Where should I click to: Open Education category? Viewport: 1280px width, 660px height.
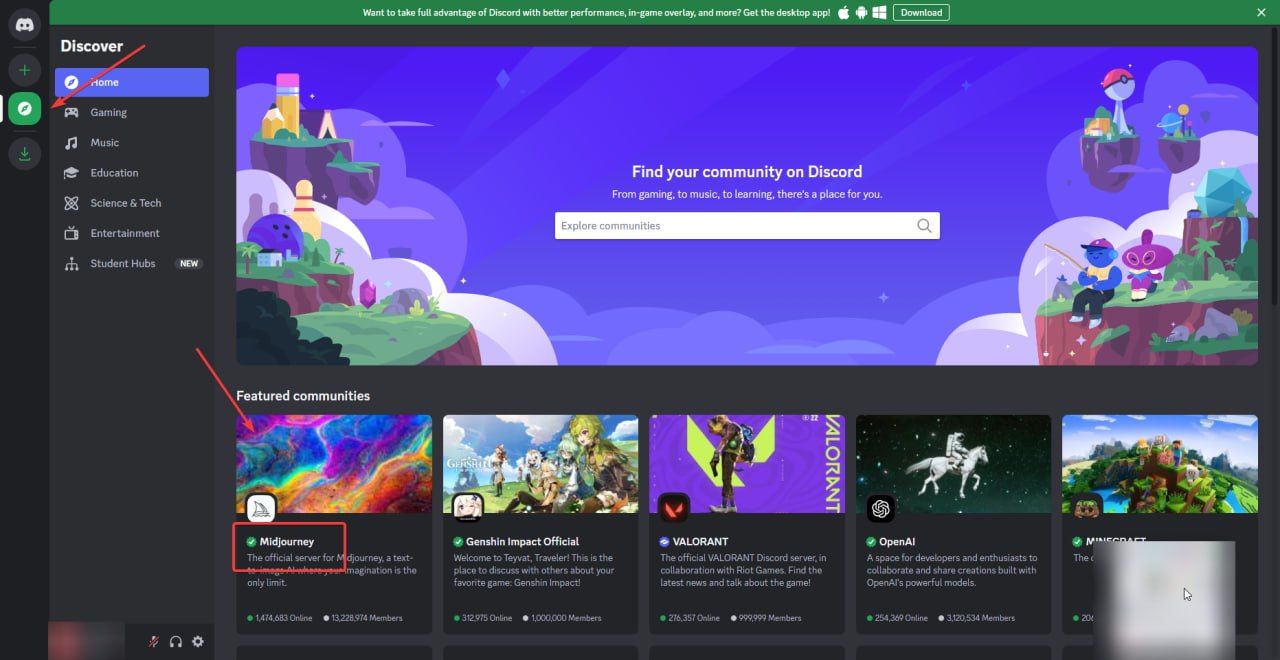coord(132,172)
